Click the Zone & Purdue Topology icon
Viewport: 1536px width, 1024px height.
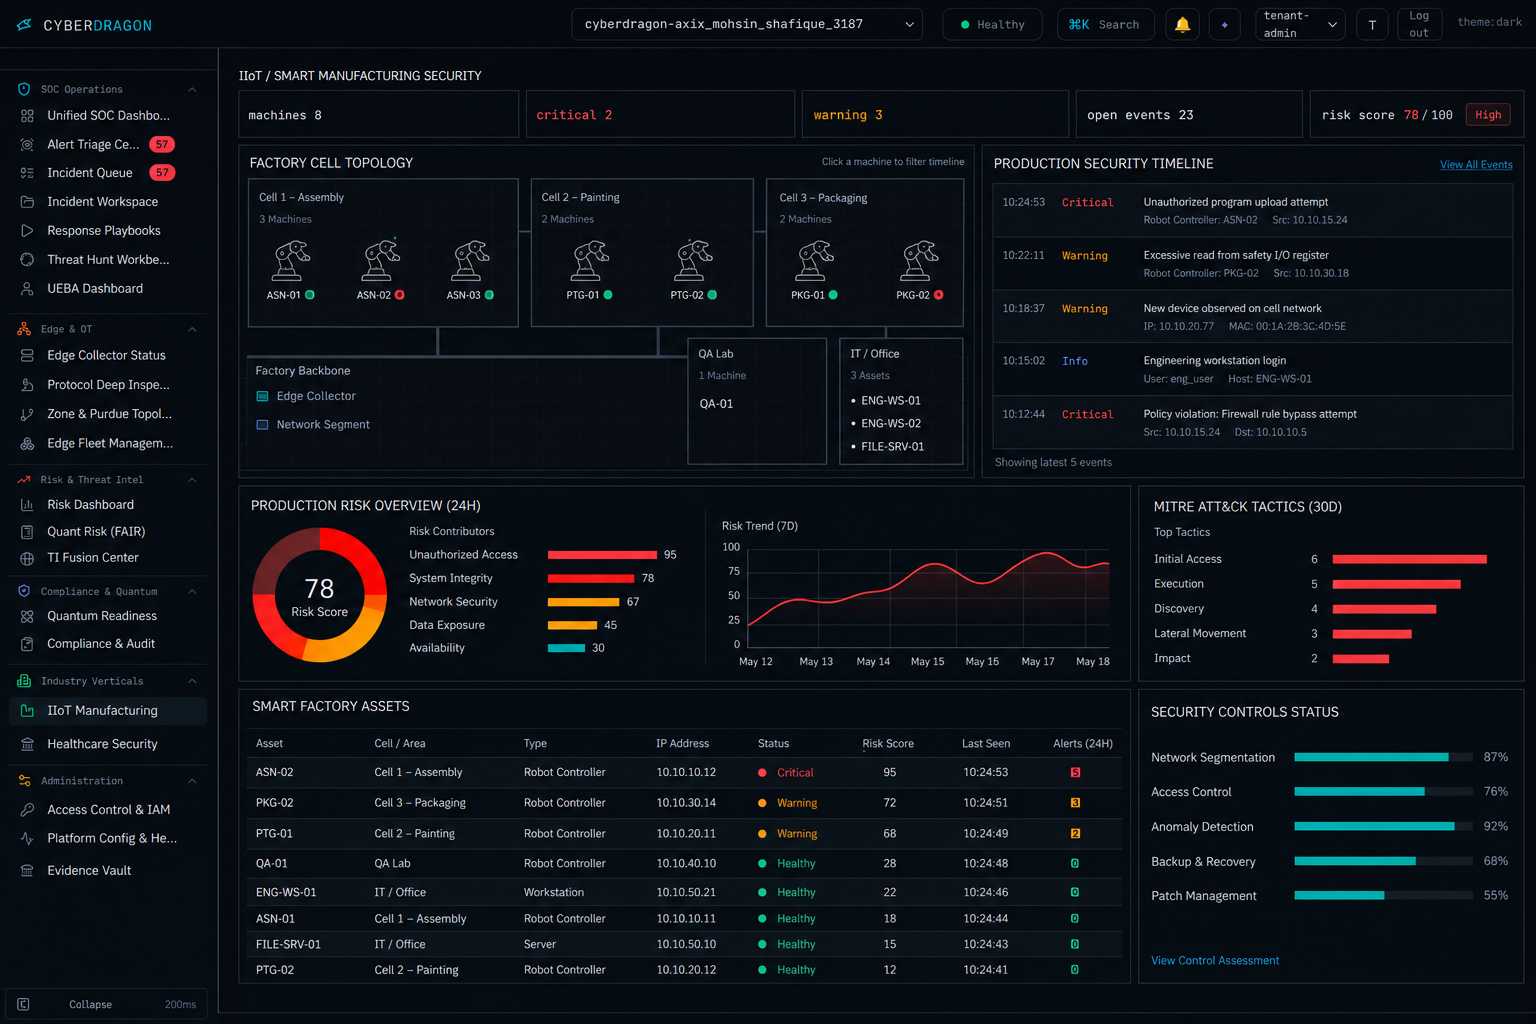pyautogui.click(x=27, y=414)
